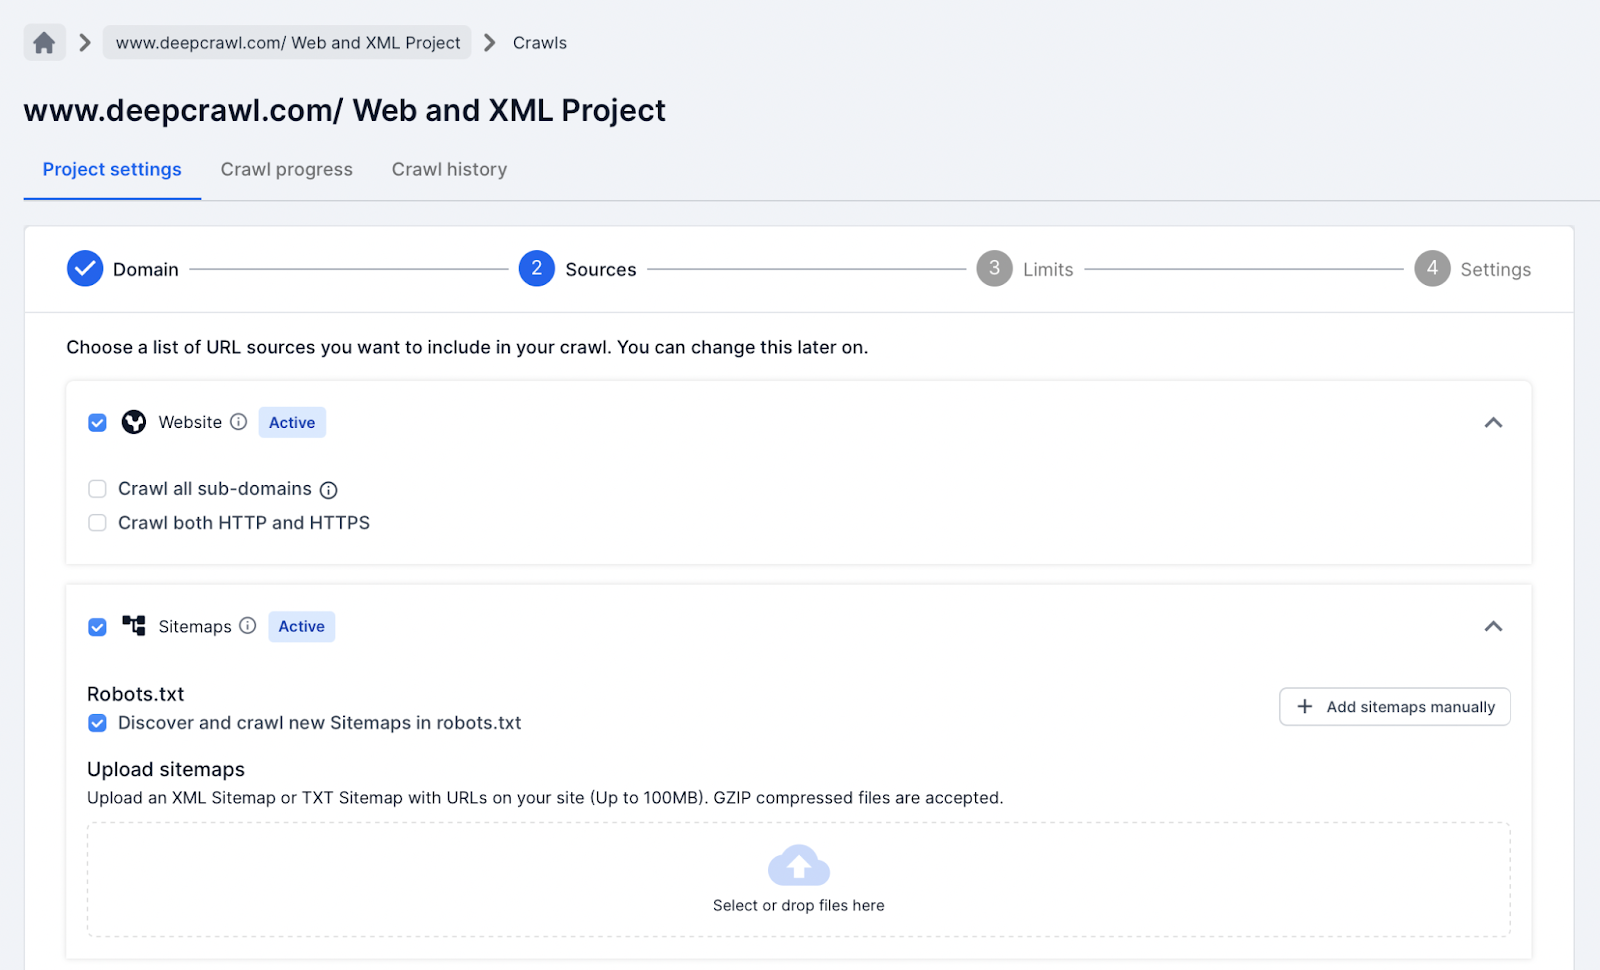Click the Upload sitemaps heading
This screenshot has height=970, width=1600.
[x=166, y=769]
